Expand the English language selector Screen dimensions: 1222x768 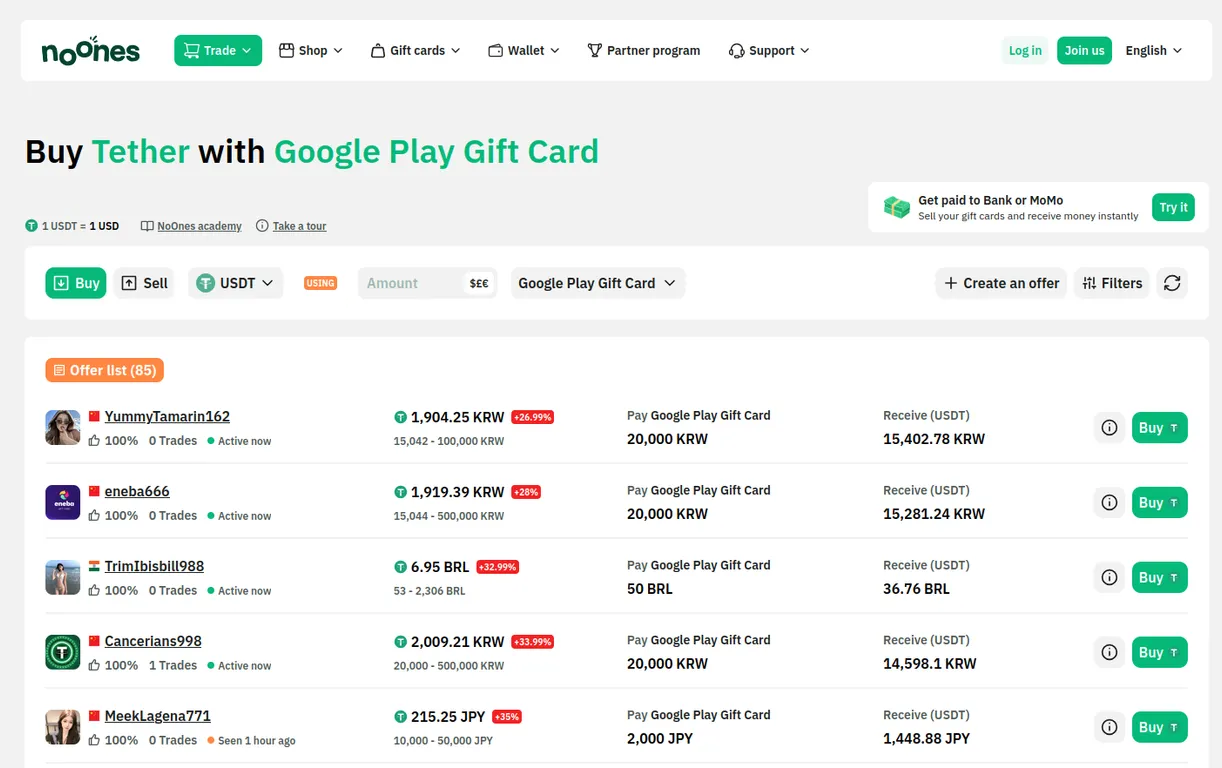tap(1153, 51)
